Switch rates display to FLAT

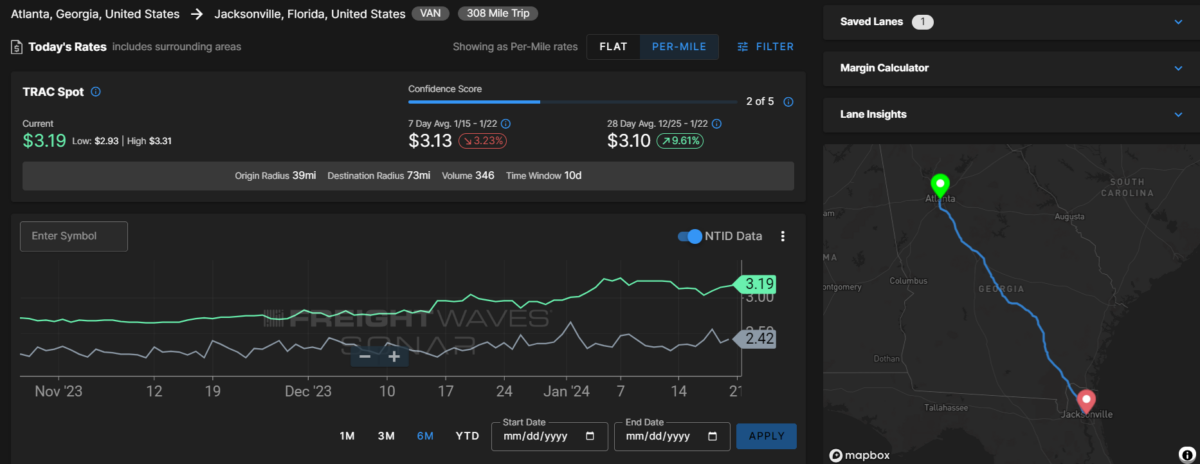(613, 47)
